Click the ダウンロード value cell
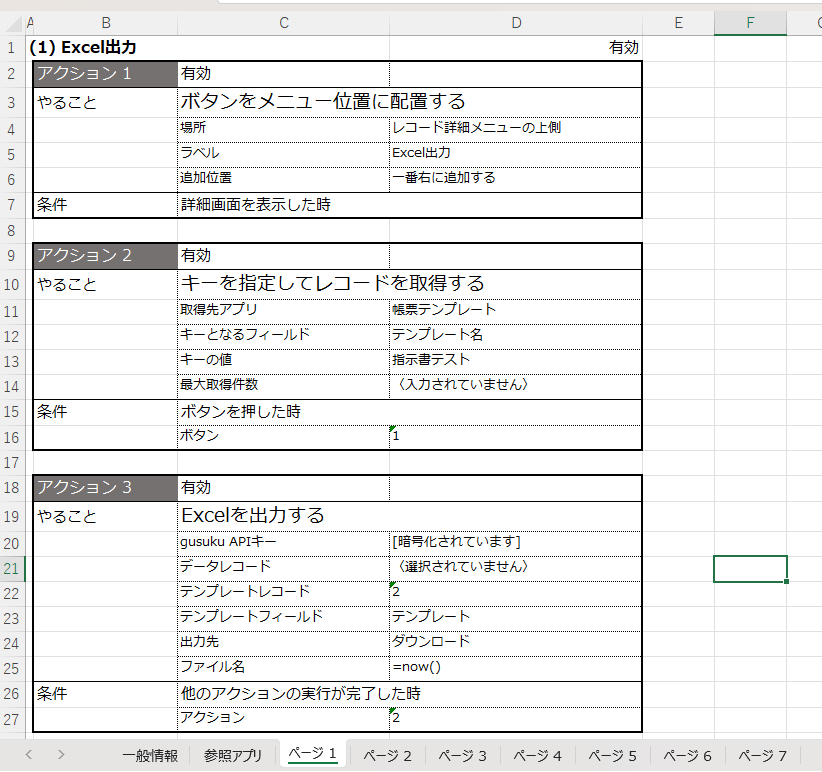Image resolution: width=822 pixels, height=772 pixels. pos(515,642)
